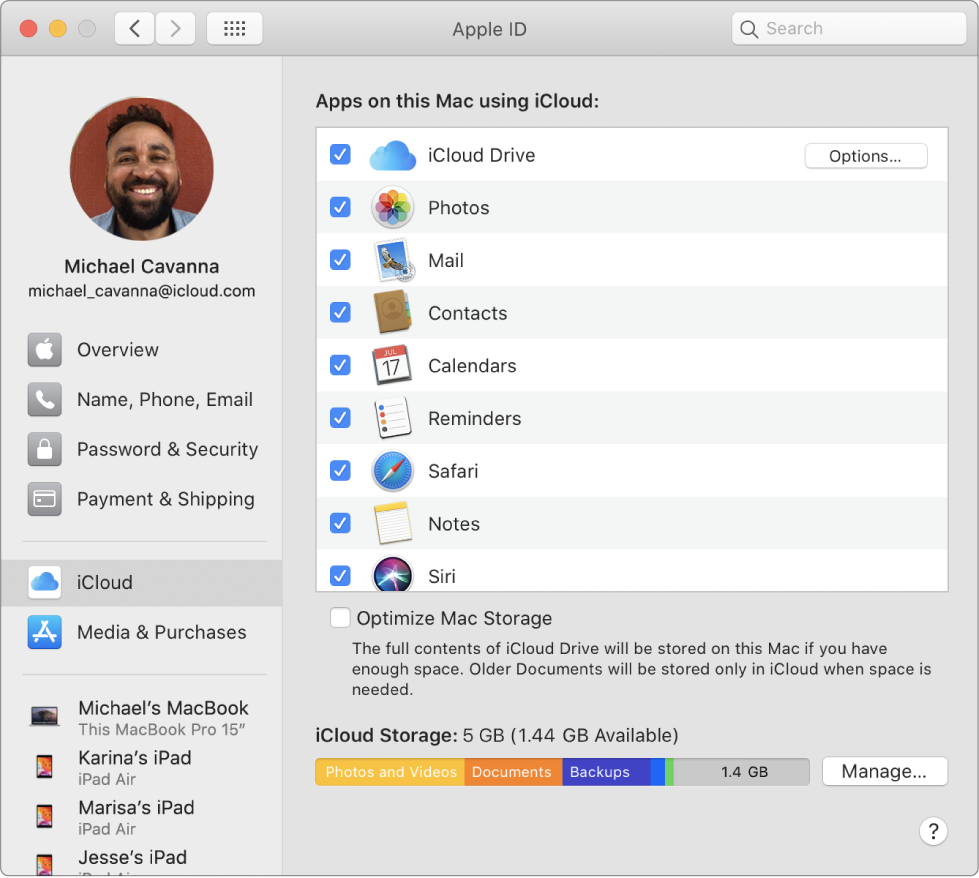
Task: Enable Optimize Mac Storage checkbox
Action: [340, 618]
